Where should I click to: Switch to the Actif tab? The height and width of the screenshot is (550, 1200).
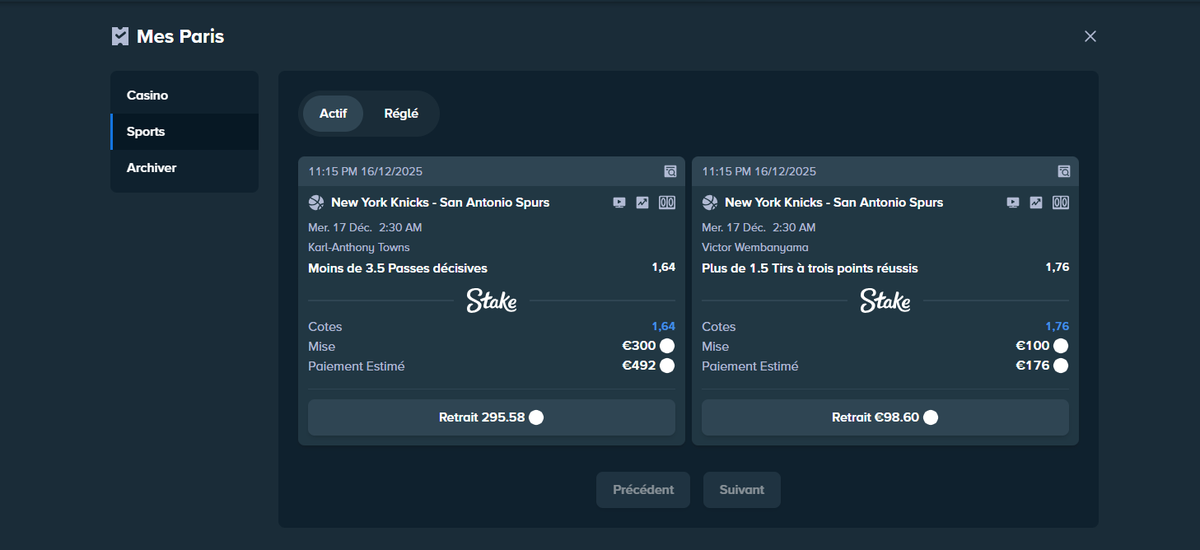point(333,114)
